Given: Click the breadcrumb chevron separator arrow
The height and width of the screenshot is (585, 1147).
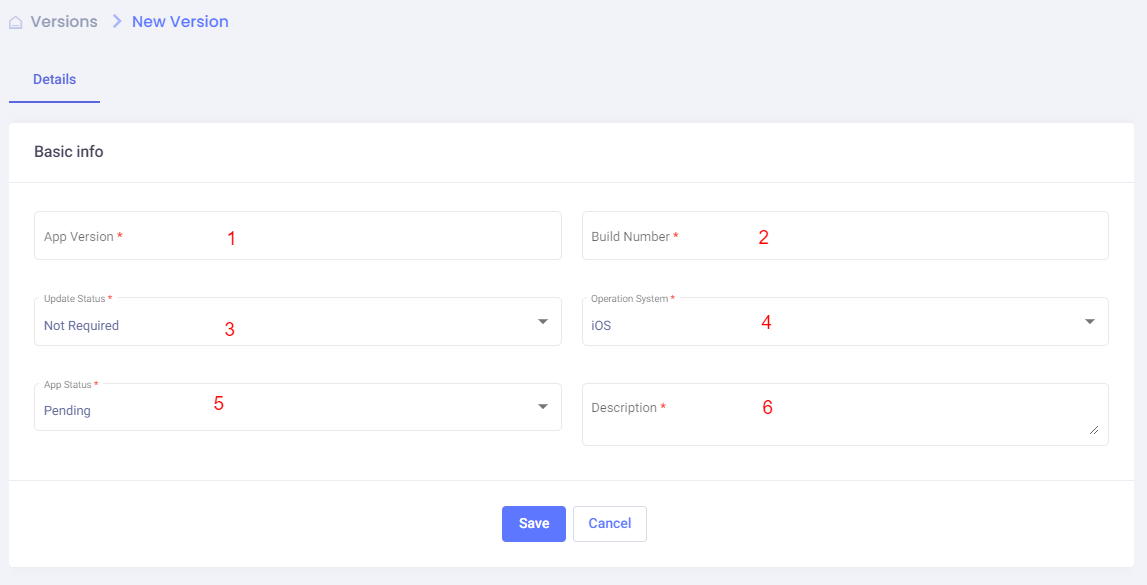Looking at the screenshot, I should (116, 22).
